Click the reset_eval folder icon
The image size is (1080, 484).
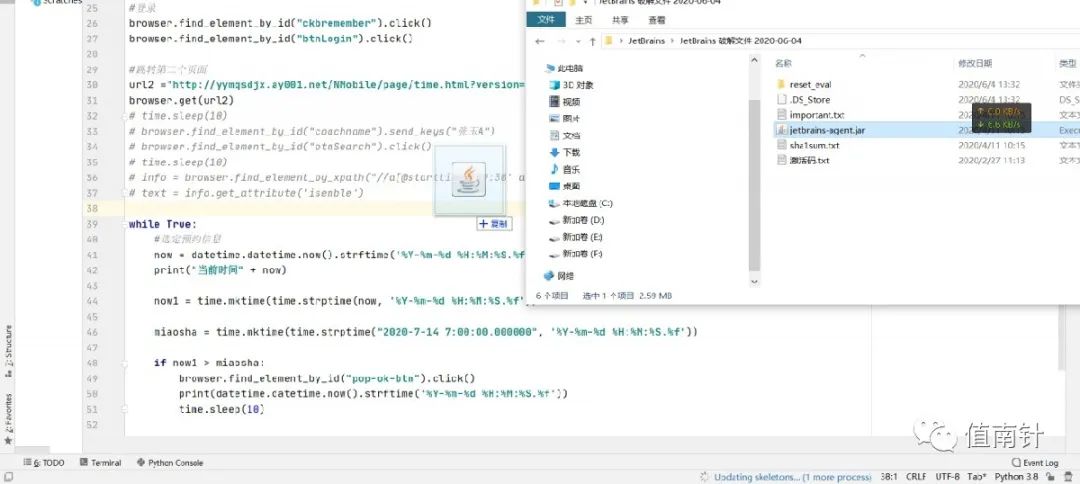[780, 84]
